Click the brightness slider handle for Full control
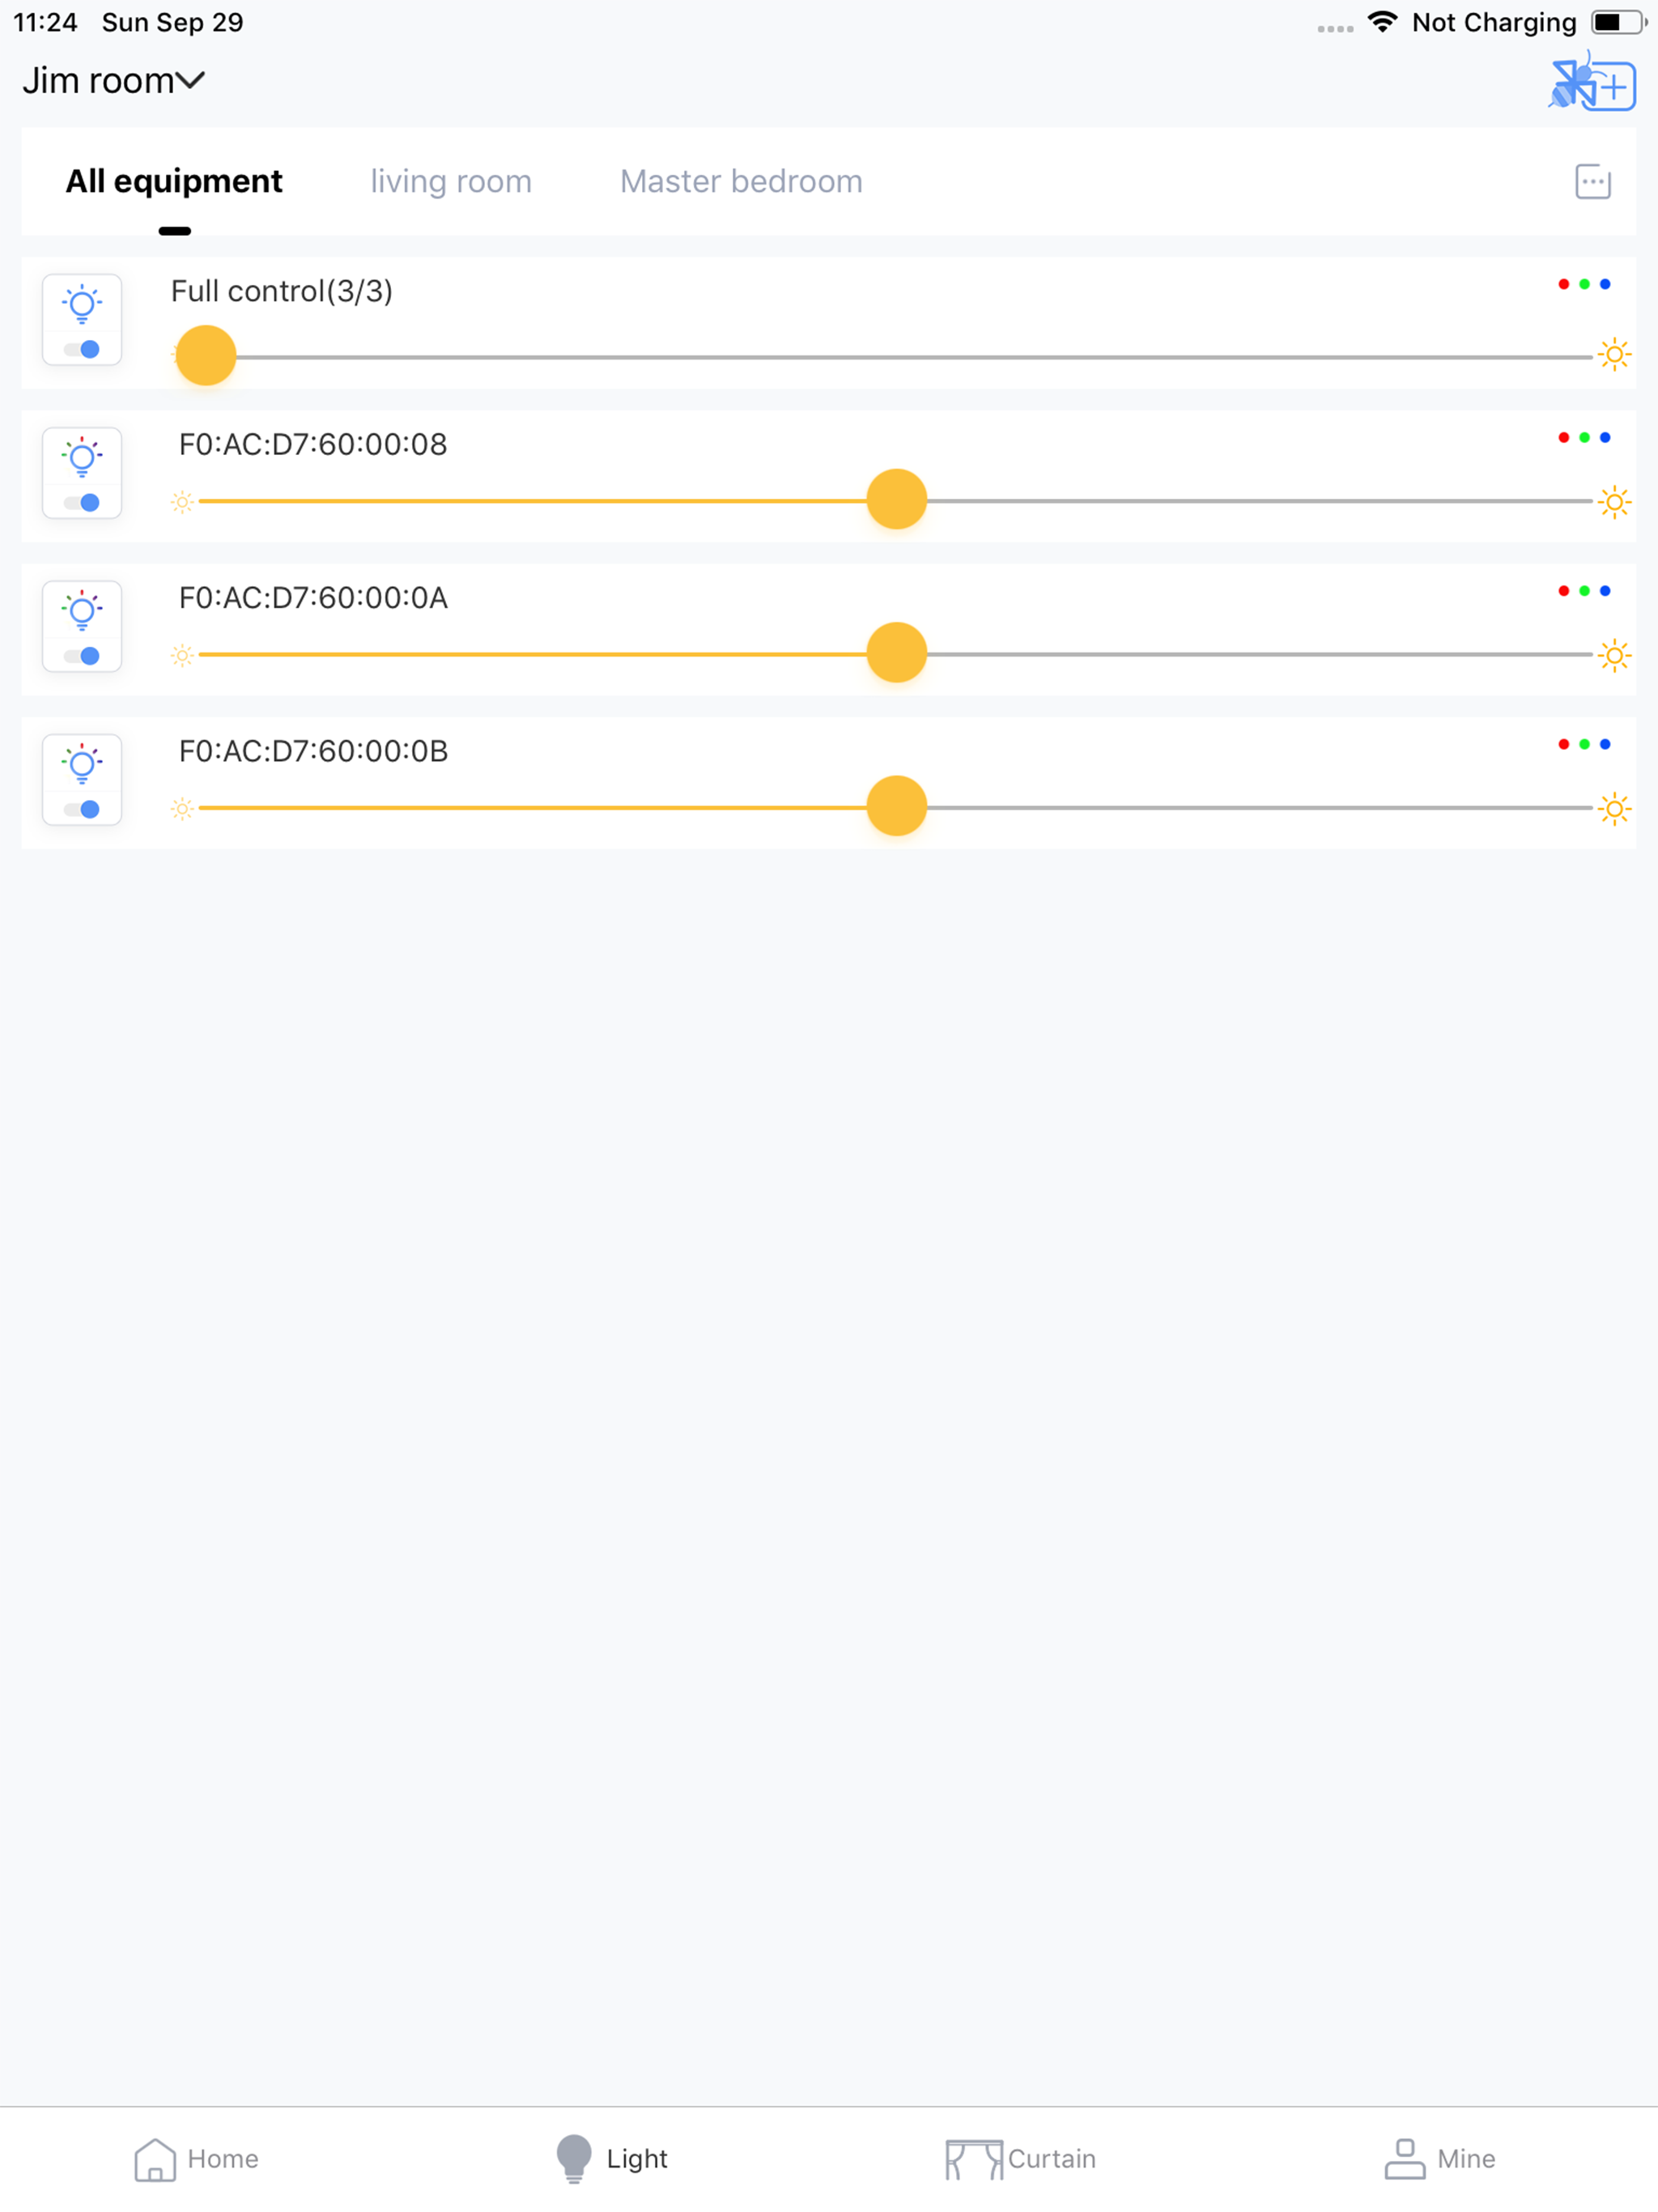This screenshot has height=2212, width=1658. pyautogui.click(x=204, y=354)
